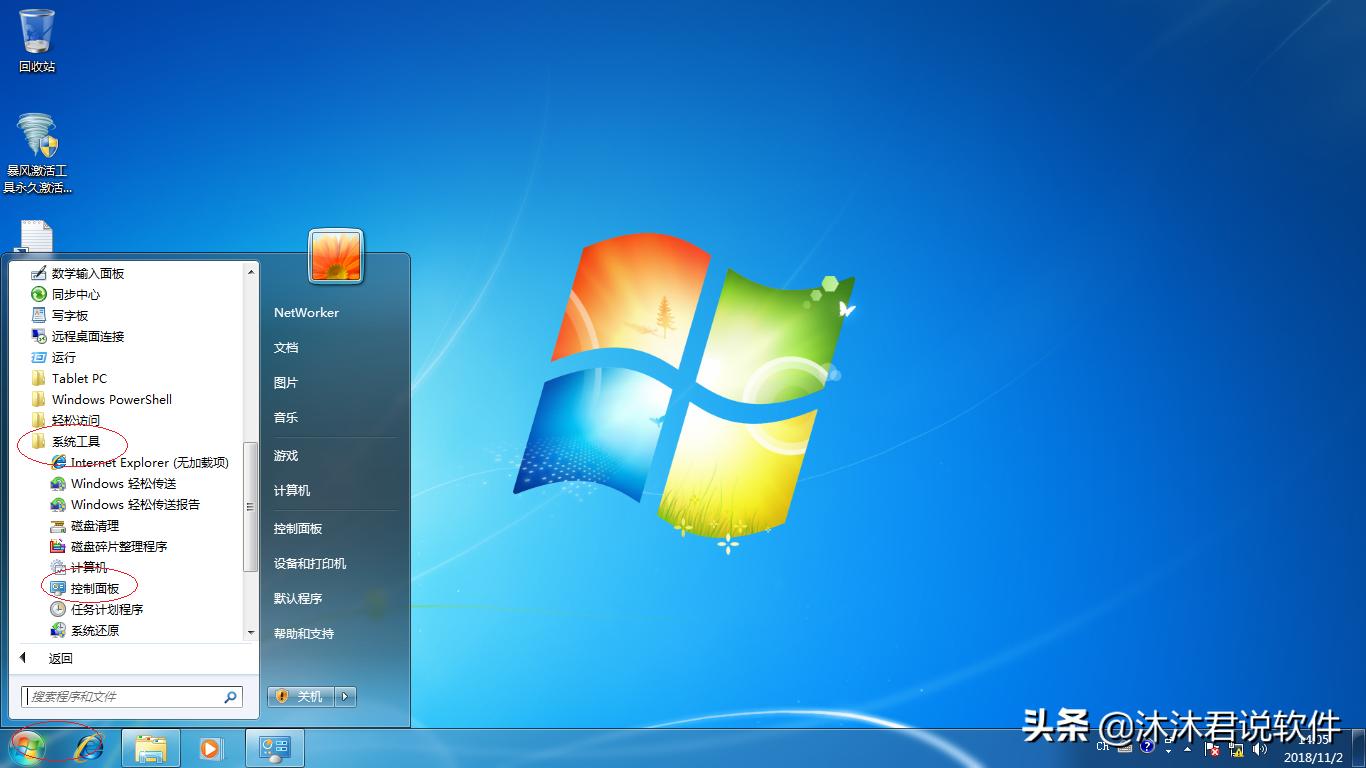Open Internet Explorer from the taskbar
The width and height of the screenshot is (1366, 768).
click(x=89, y=747)
